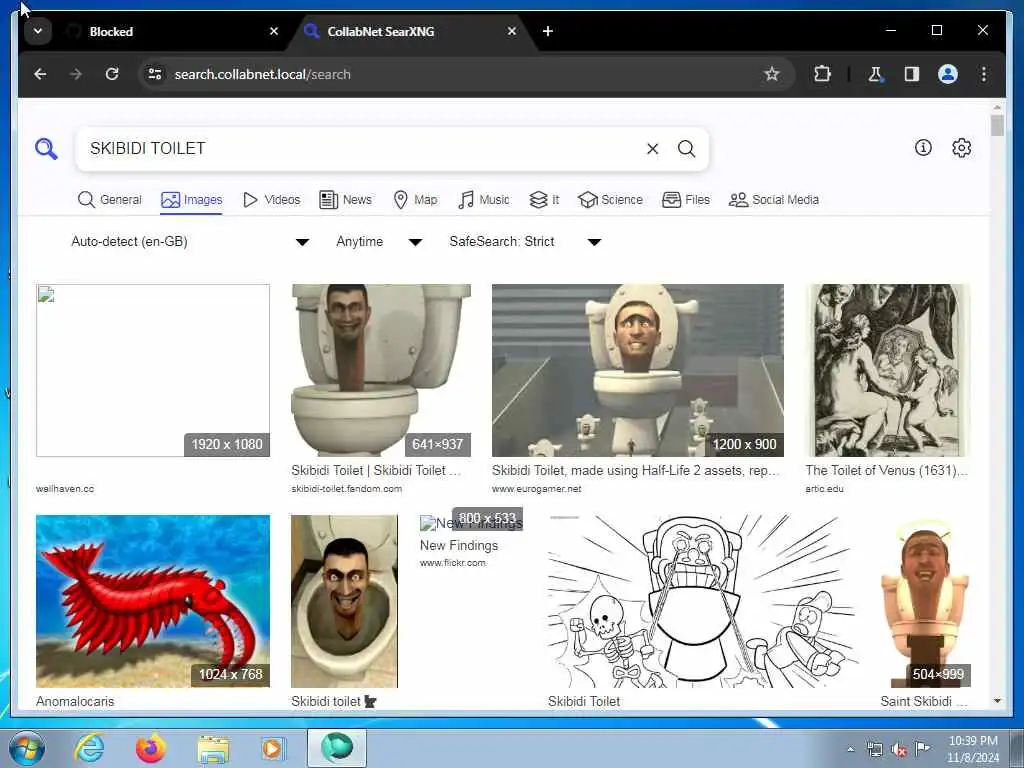Follow the wallhaven.cc source link
1024x768 pixels.
(x=65, y=488)
